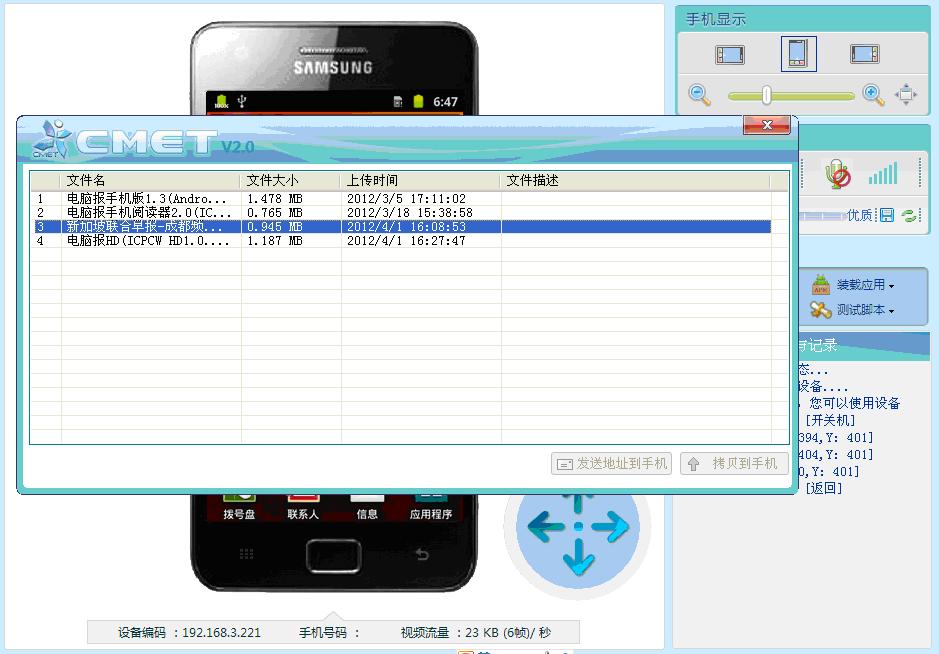Click the APK android icon
Screen dimensions: 939x654
[820, 284]
